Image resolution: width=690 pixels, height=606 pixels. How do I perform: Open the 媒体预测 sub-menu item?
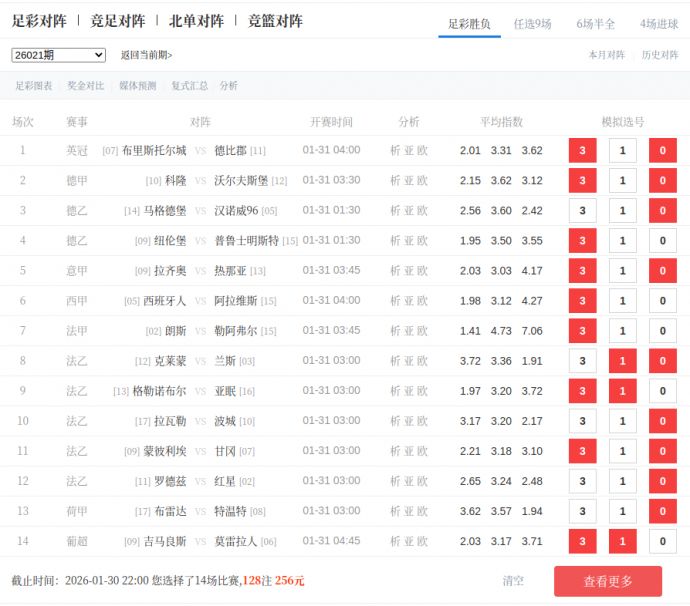(x=138, y=86)
